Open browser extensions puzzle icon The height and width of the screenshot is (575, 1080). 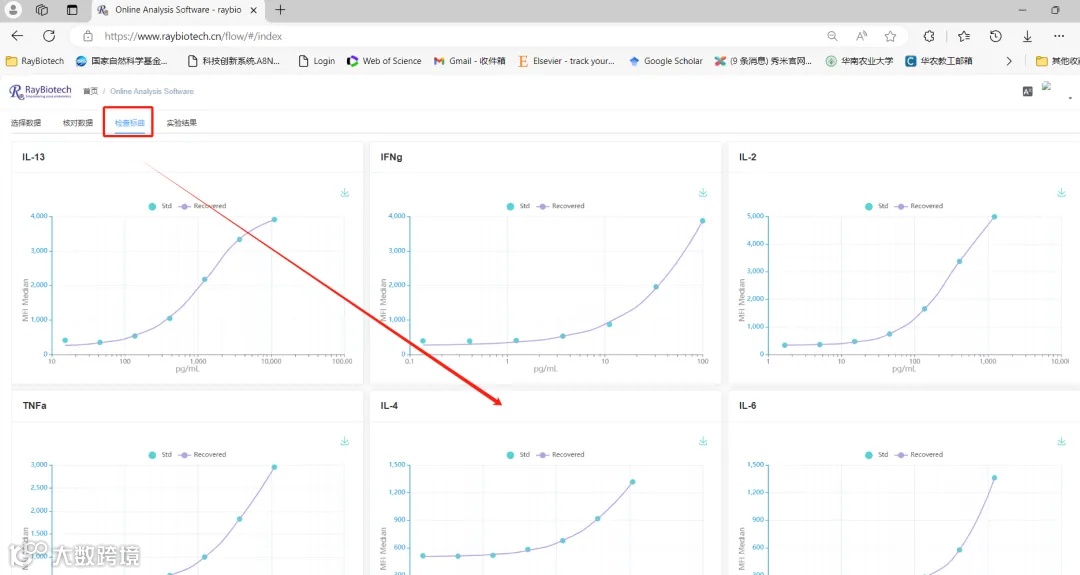coord(929,36)
